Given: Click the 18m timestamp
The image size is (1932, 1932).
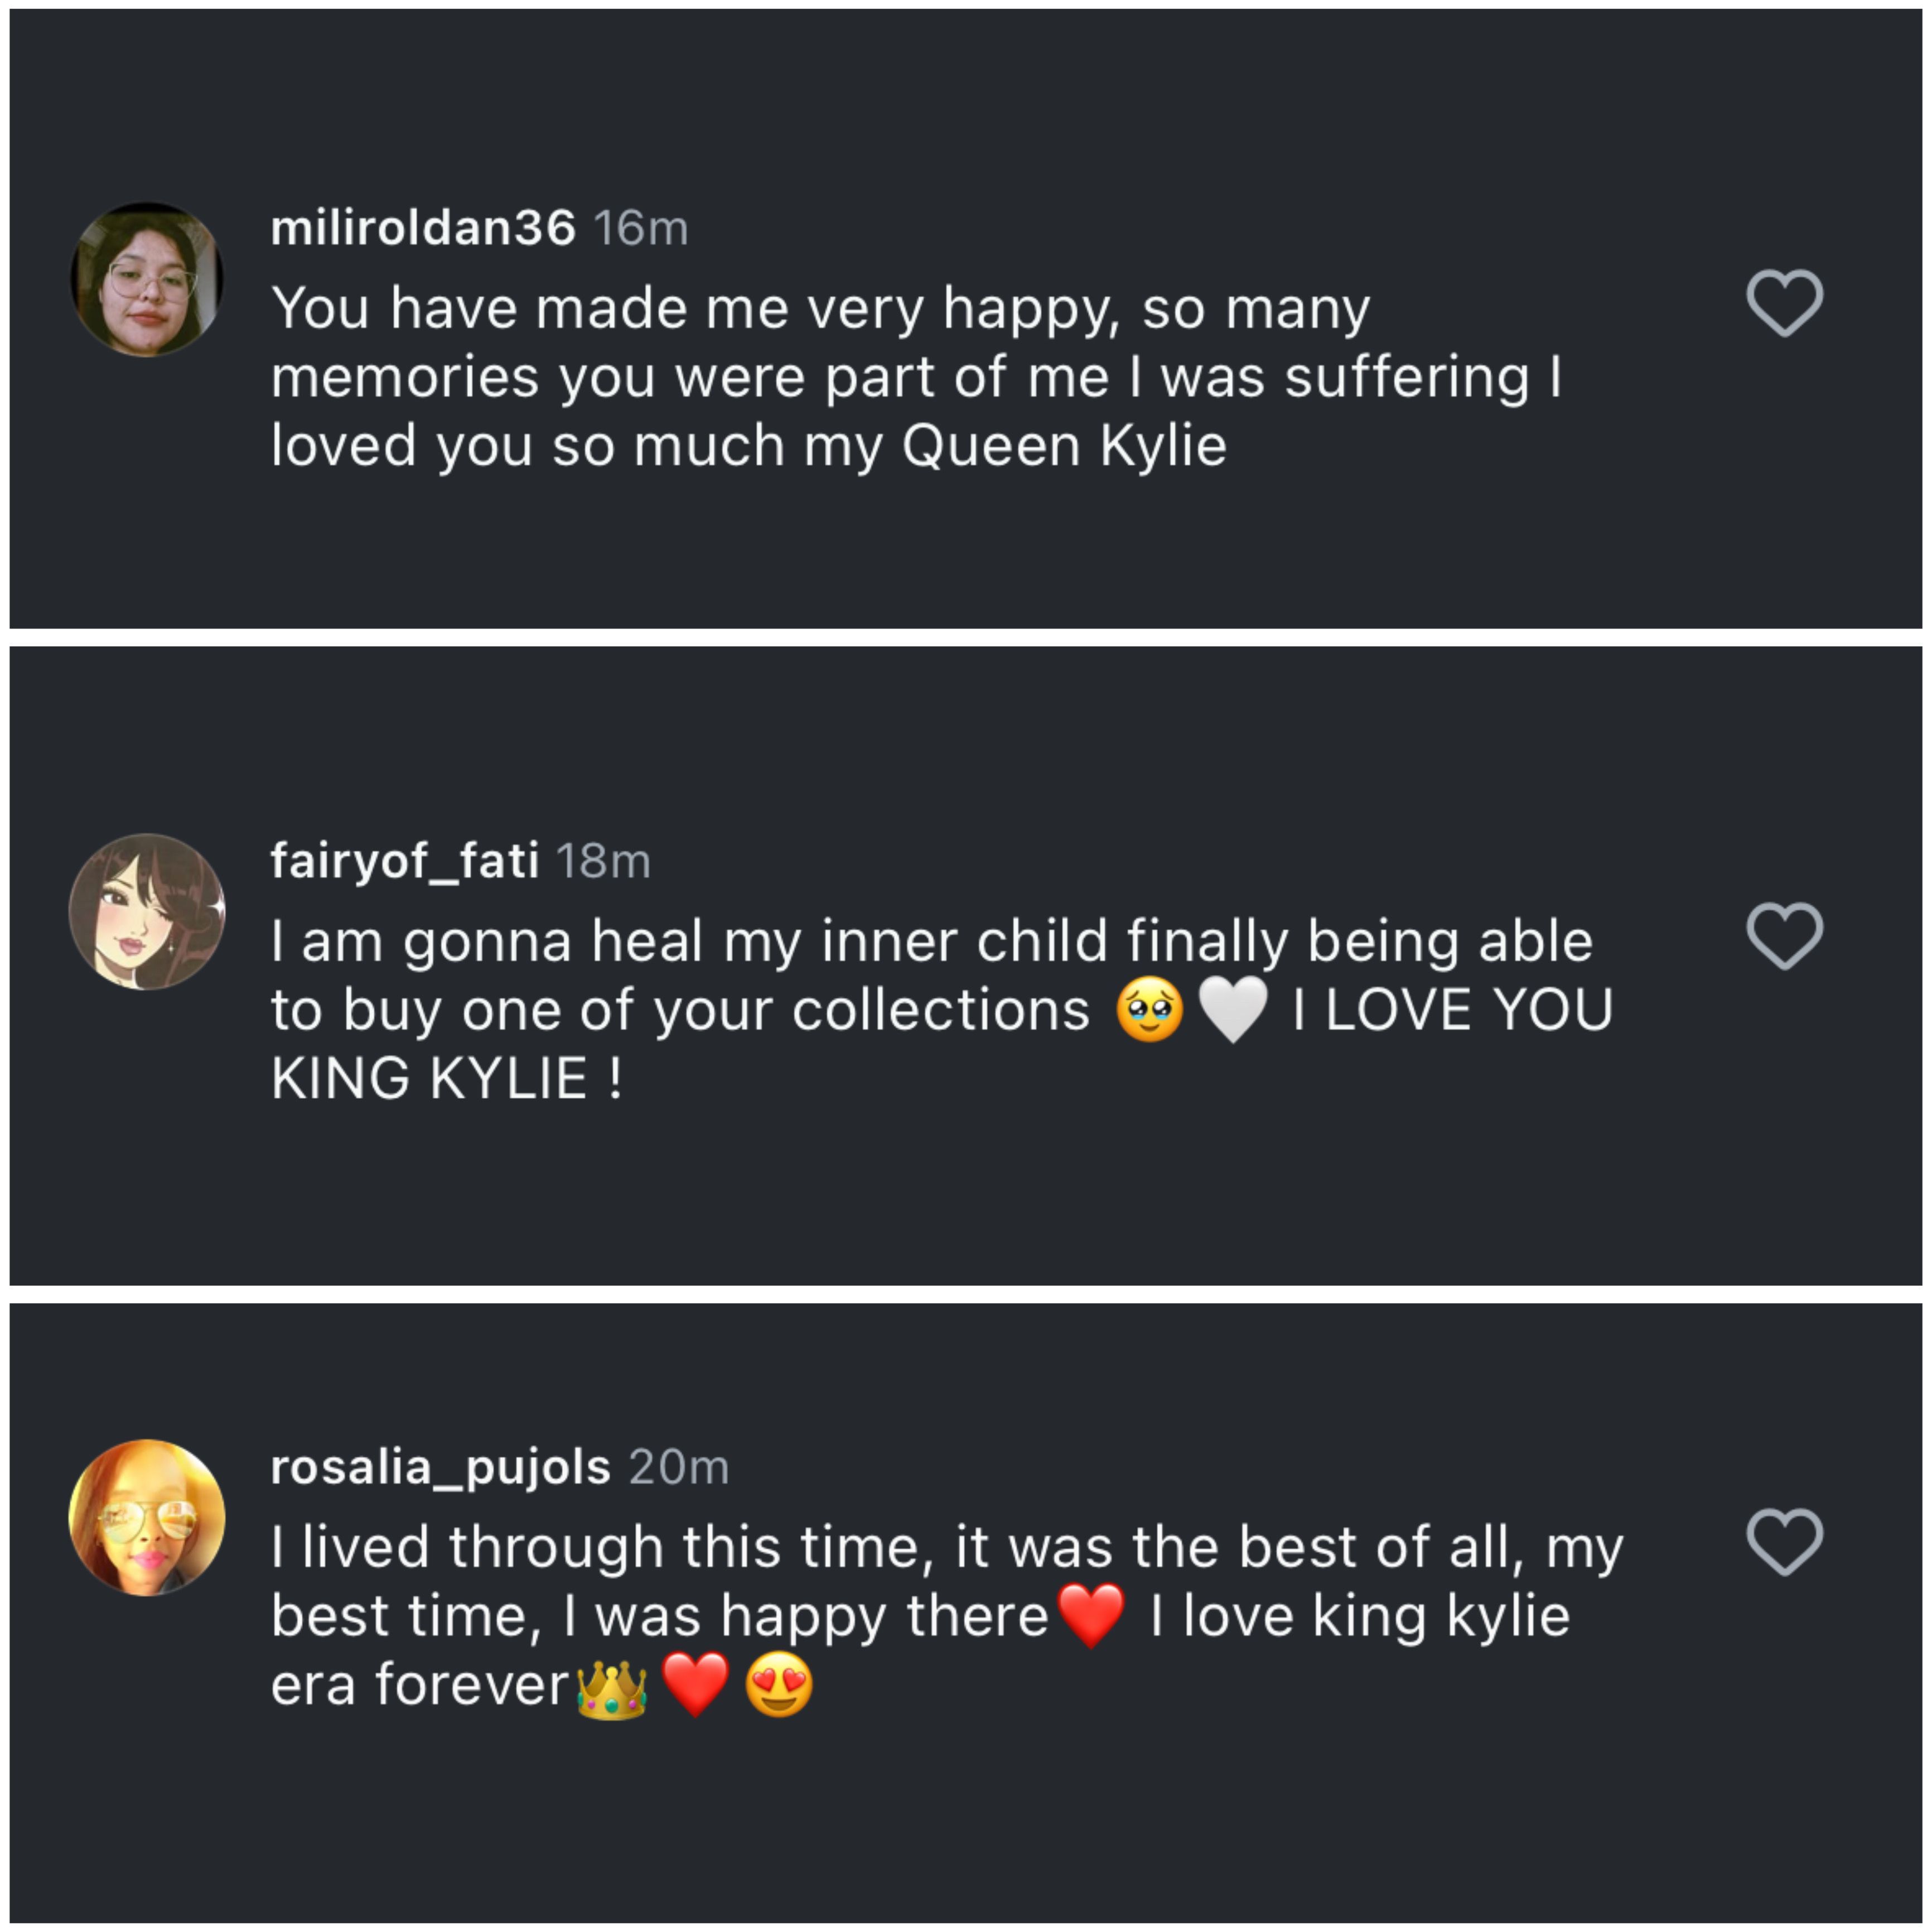Looking at the screenshot, I should (x=603, y=860).
